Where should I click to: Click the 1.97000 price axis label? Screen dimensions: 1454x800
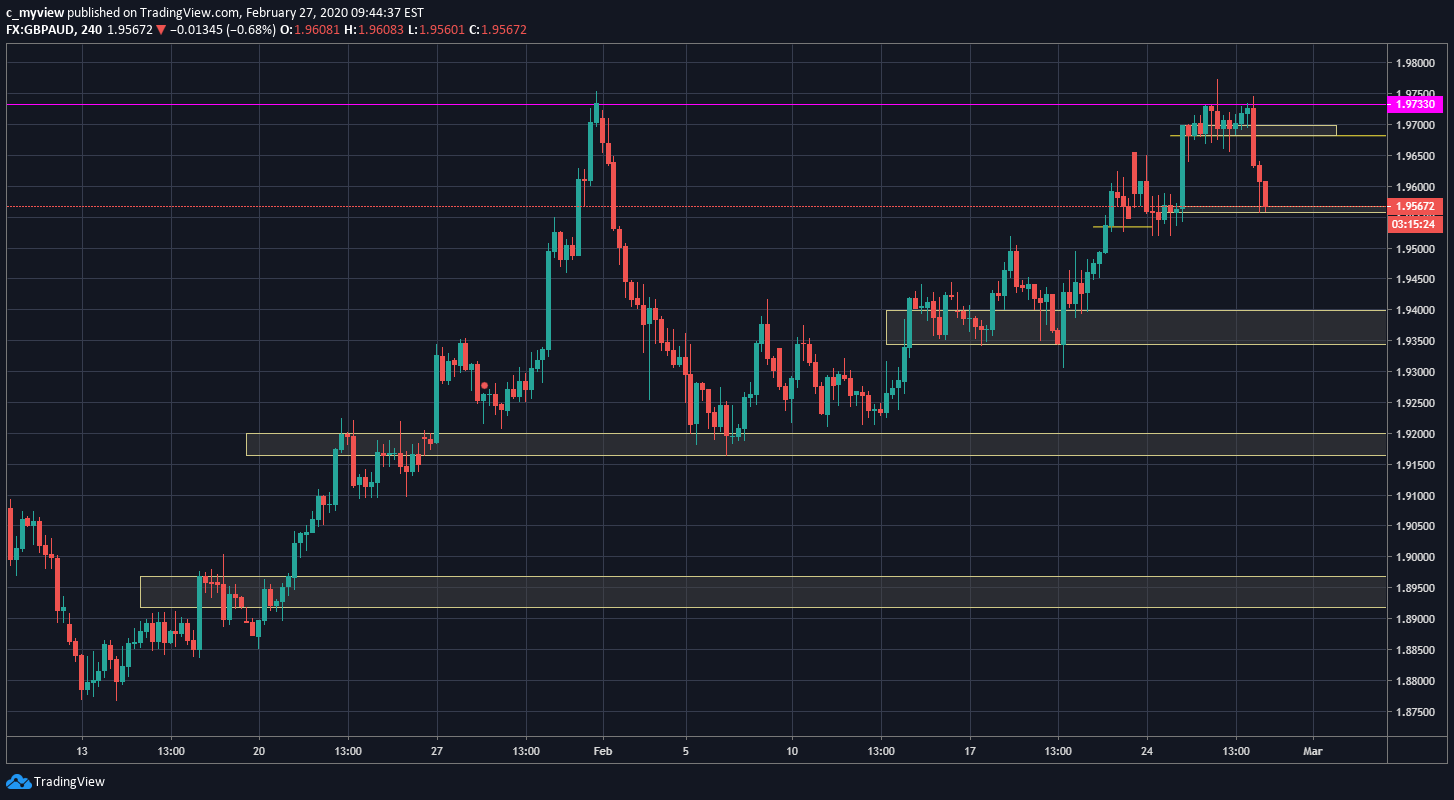point(1415,125)
